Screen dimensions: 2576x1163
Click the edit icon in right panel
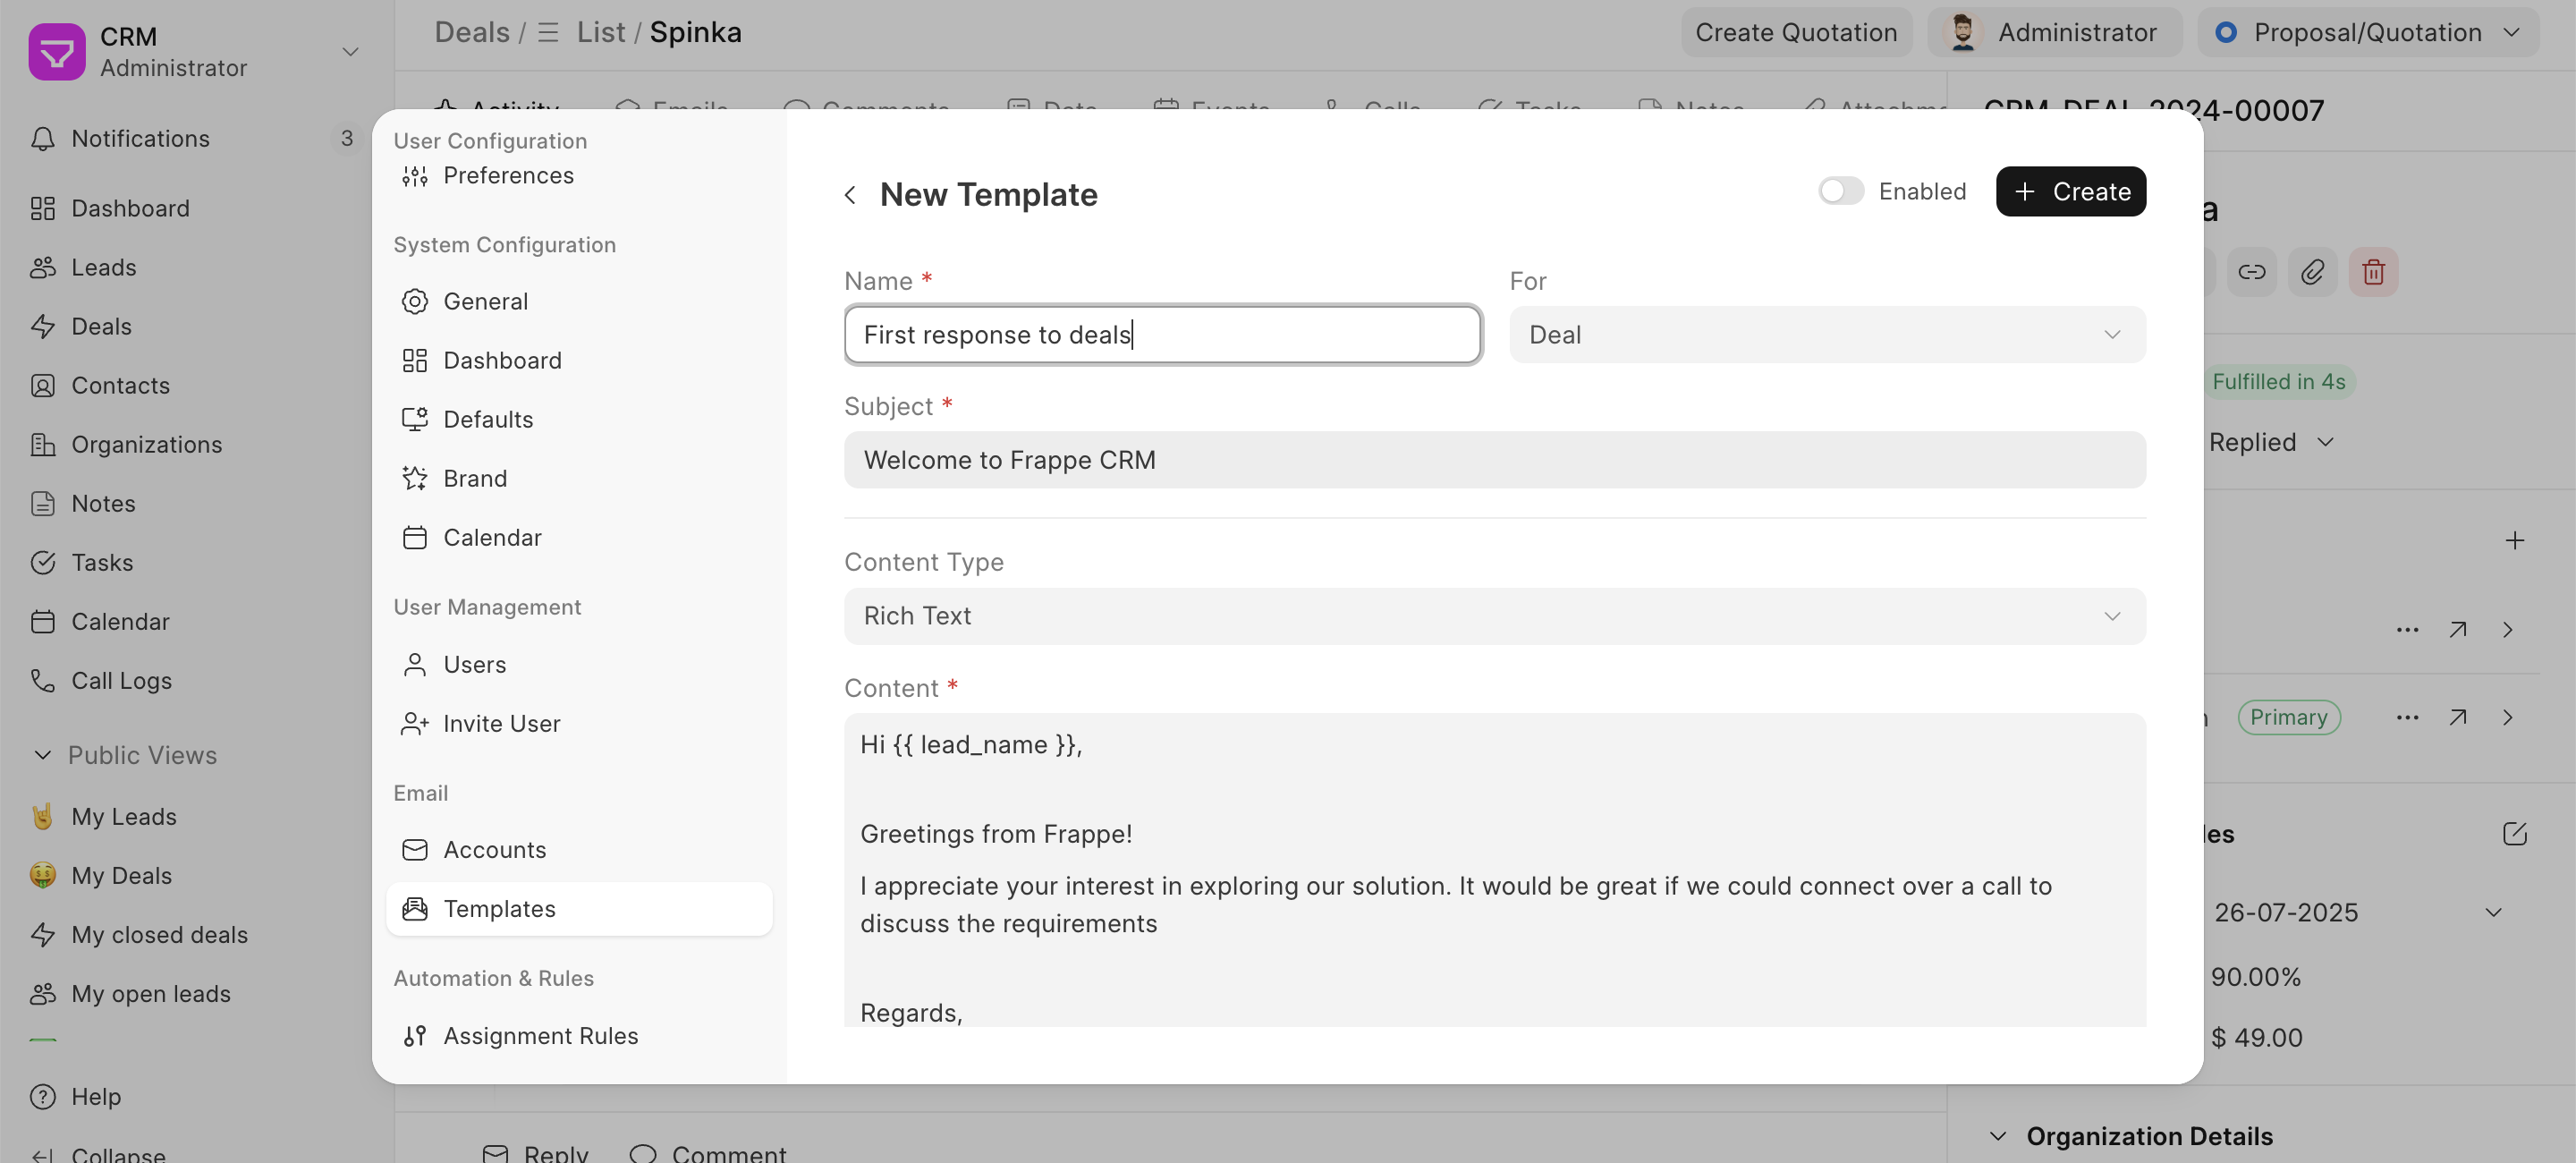coord(2514,834)
